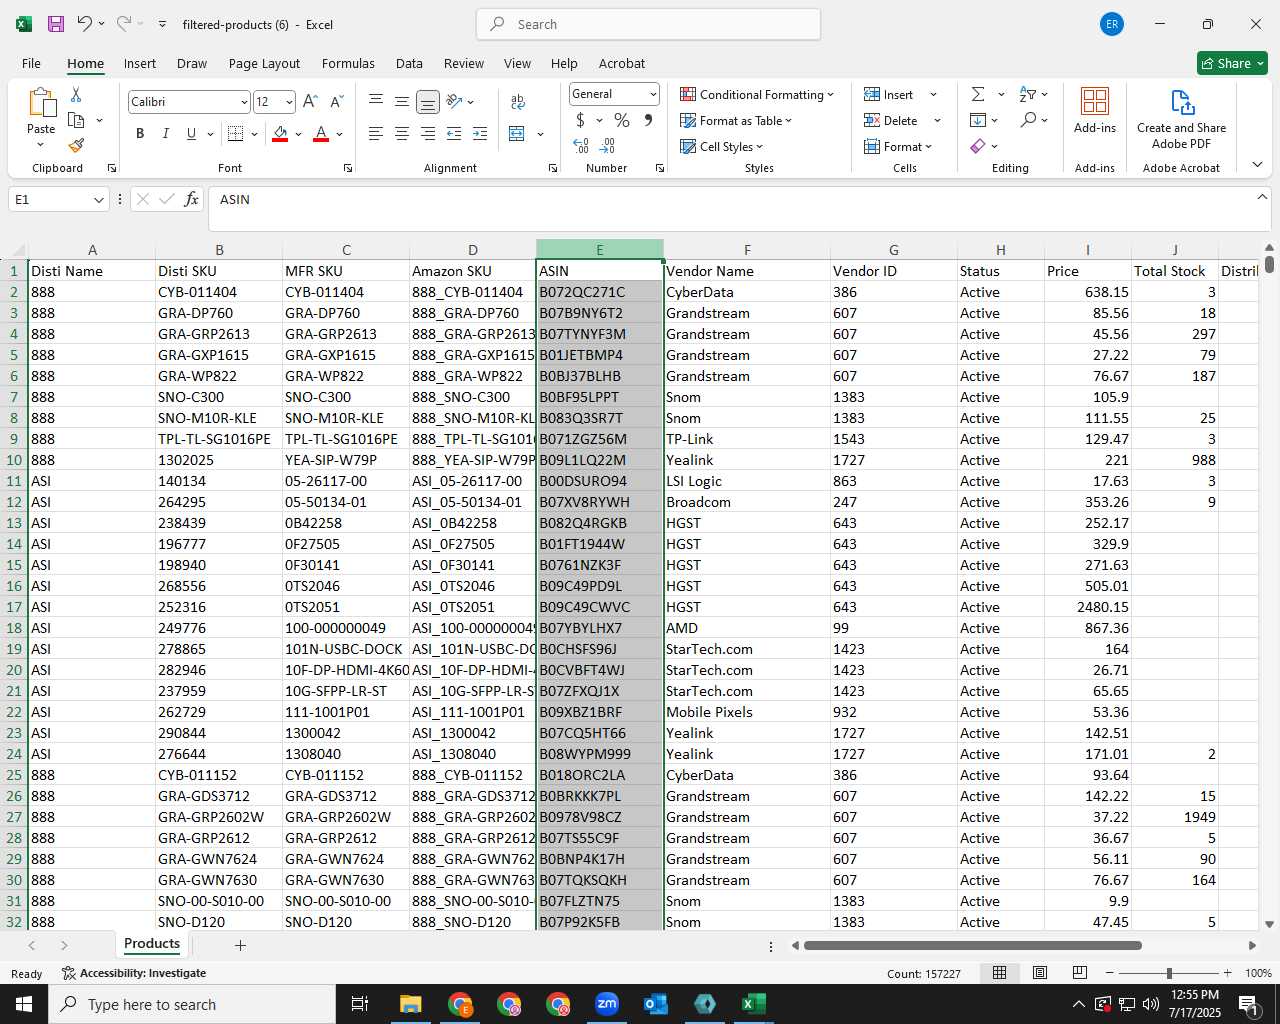Switch to Page Layout view icon
The width and height of the screenshot is (1280, 1024).
pos(1040,973)
